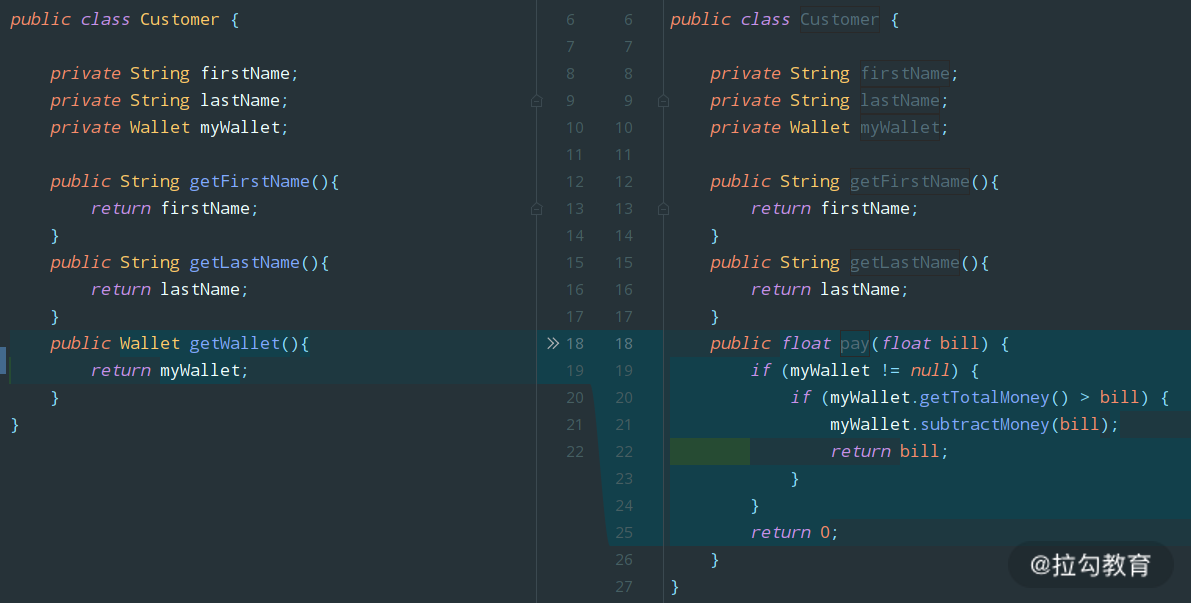Click line number 24 in the gutter
The image size is (1191, 603).
(624, 506)
